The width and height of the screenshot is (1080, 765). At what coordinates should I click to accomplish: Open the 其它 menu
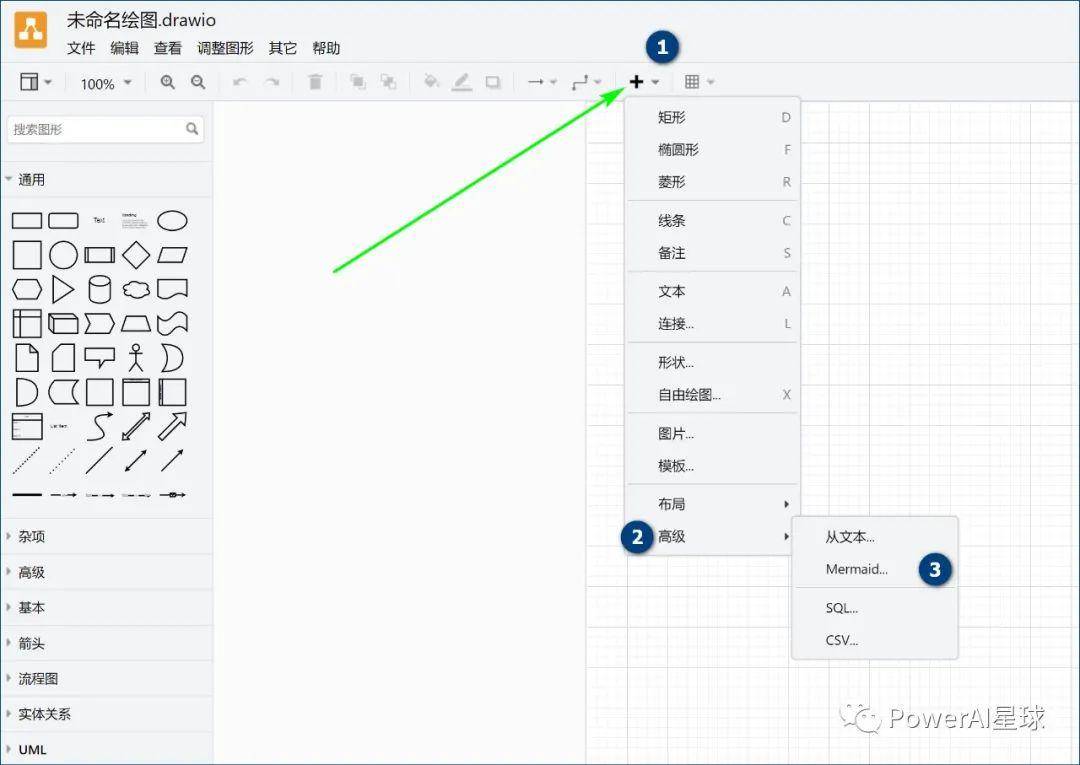pos(282,48)
